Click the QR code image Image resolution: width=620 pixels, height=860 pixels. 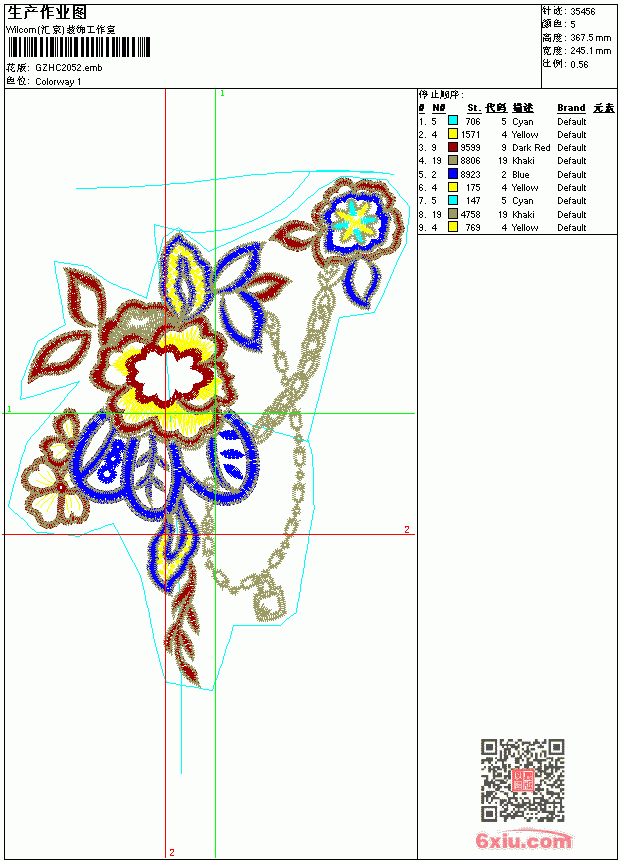click(x=523, y=780)
